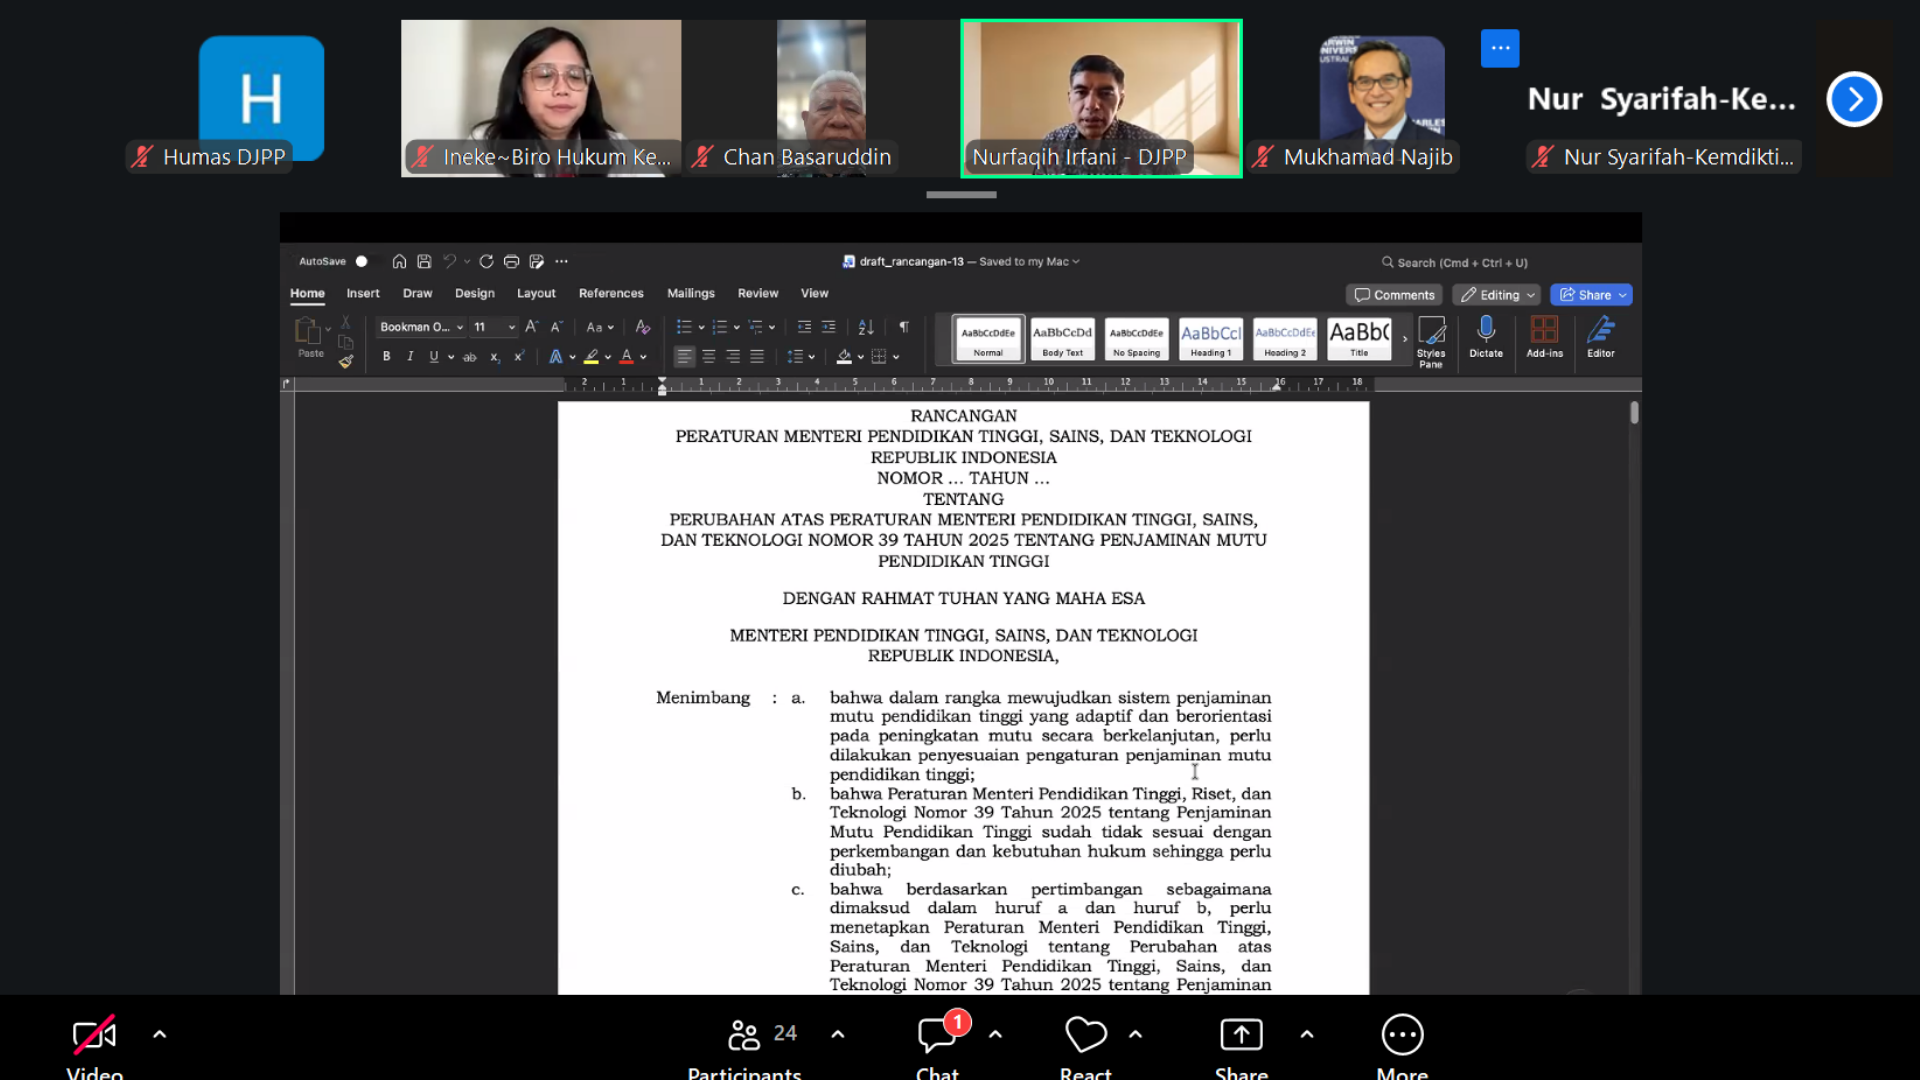Open the Review ribbon tab

coord(758,294)
